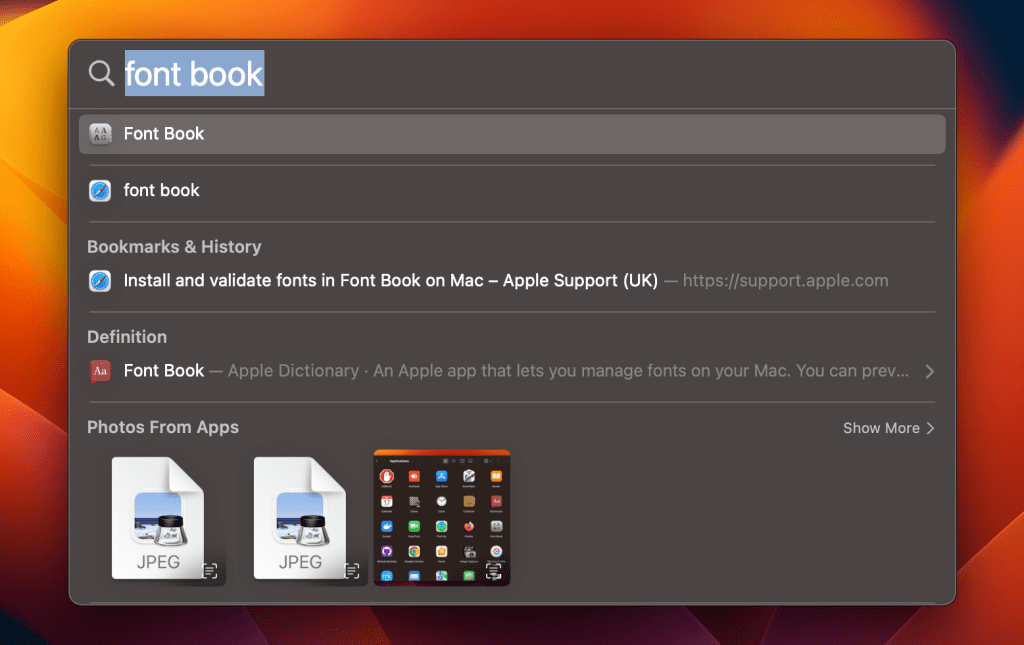This screenshot has height=645, width=1024.
Task: Click Show More for Photos From Apps
Action: (880, 428)
